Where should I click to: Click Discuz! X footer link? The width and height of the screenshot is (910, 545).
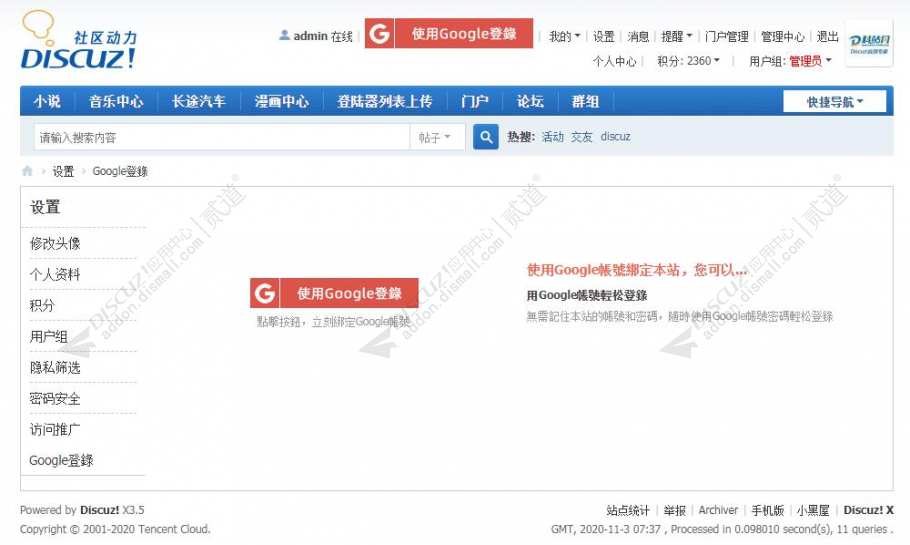coord(868,510)
